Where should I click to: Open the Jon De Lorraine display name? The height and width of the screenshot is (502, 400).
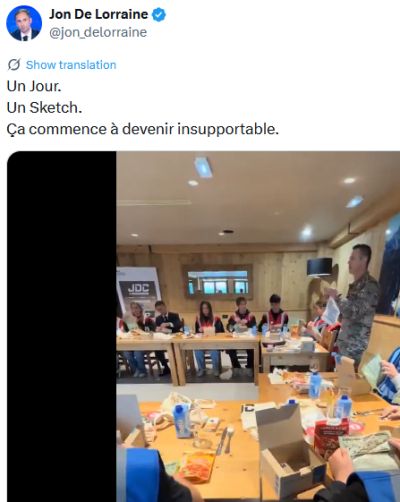(x=98, y=14)
